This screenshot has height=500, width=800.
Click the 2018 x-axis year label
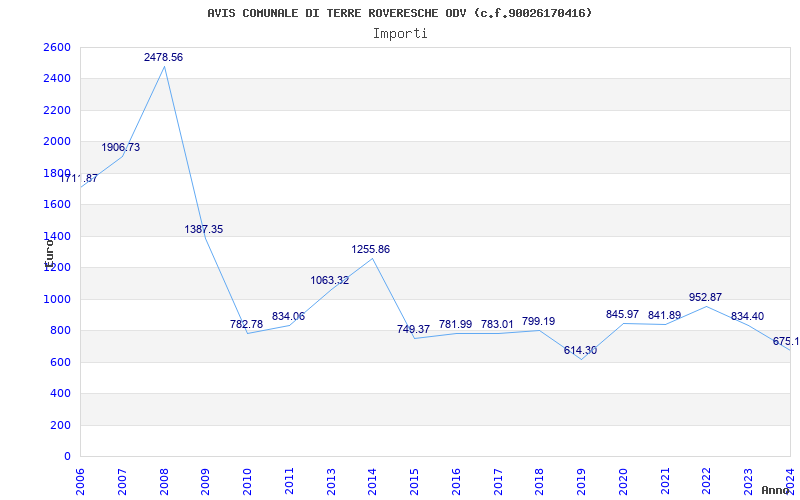[539, 482]
